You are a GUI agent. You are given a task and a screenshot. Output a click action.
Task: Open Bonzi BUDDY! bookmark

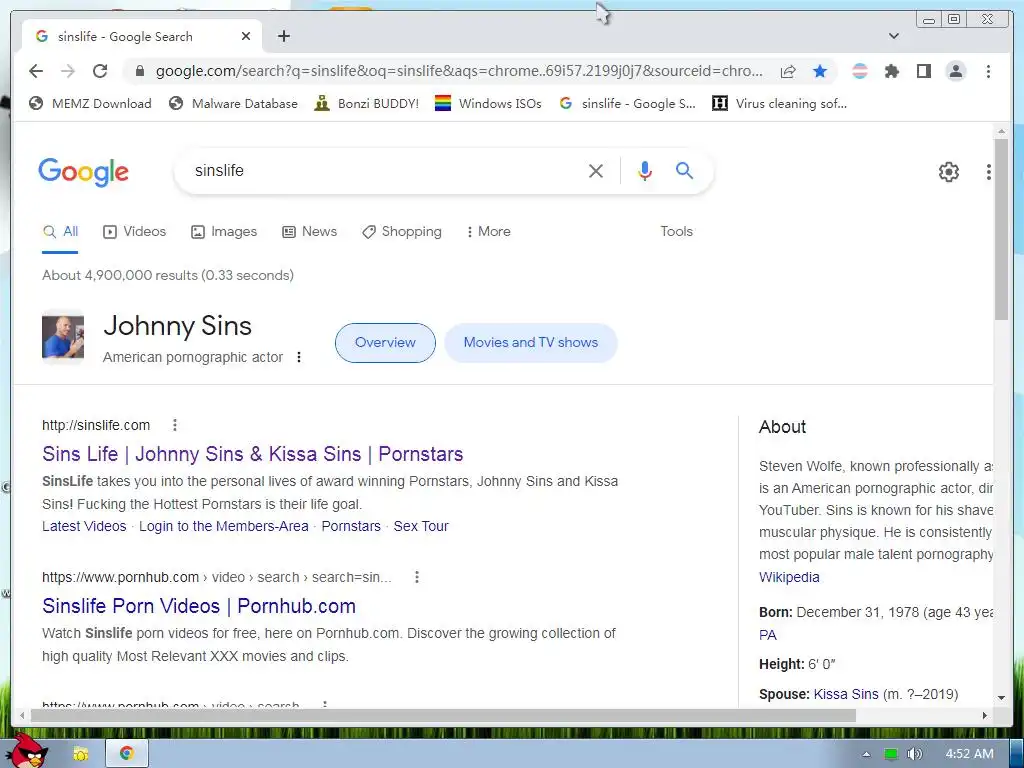[x=366, y=103]
